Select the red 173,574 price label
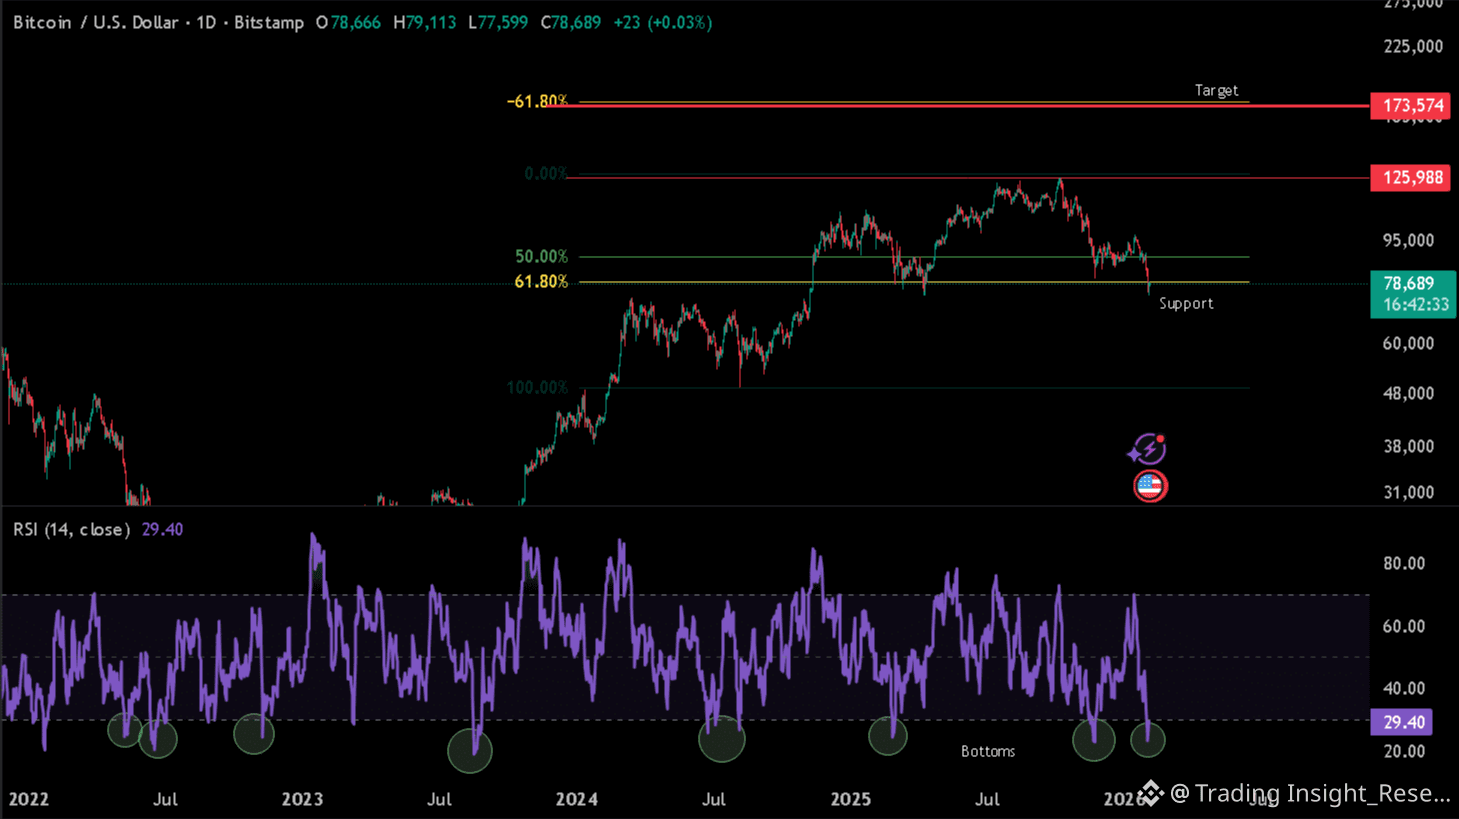 [1410, 105]
